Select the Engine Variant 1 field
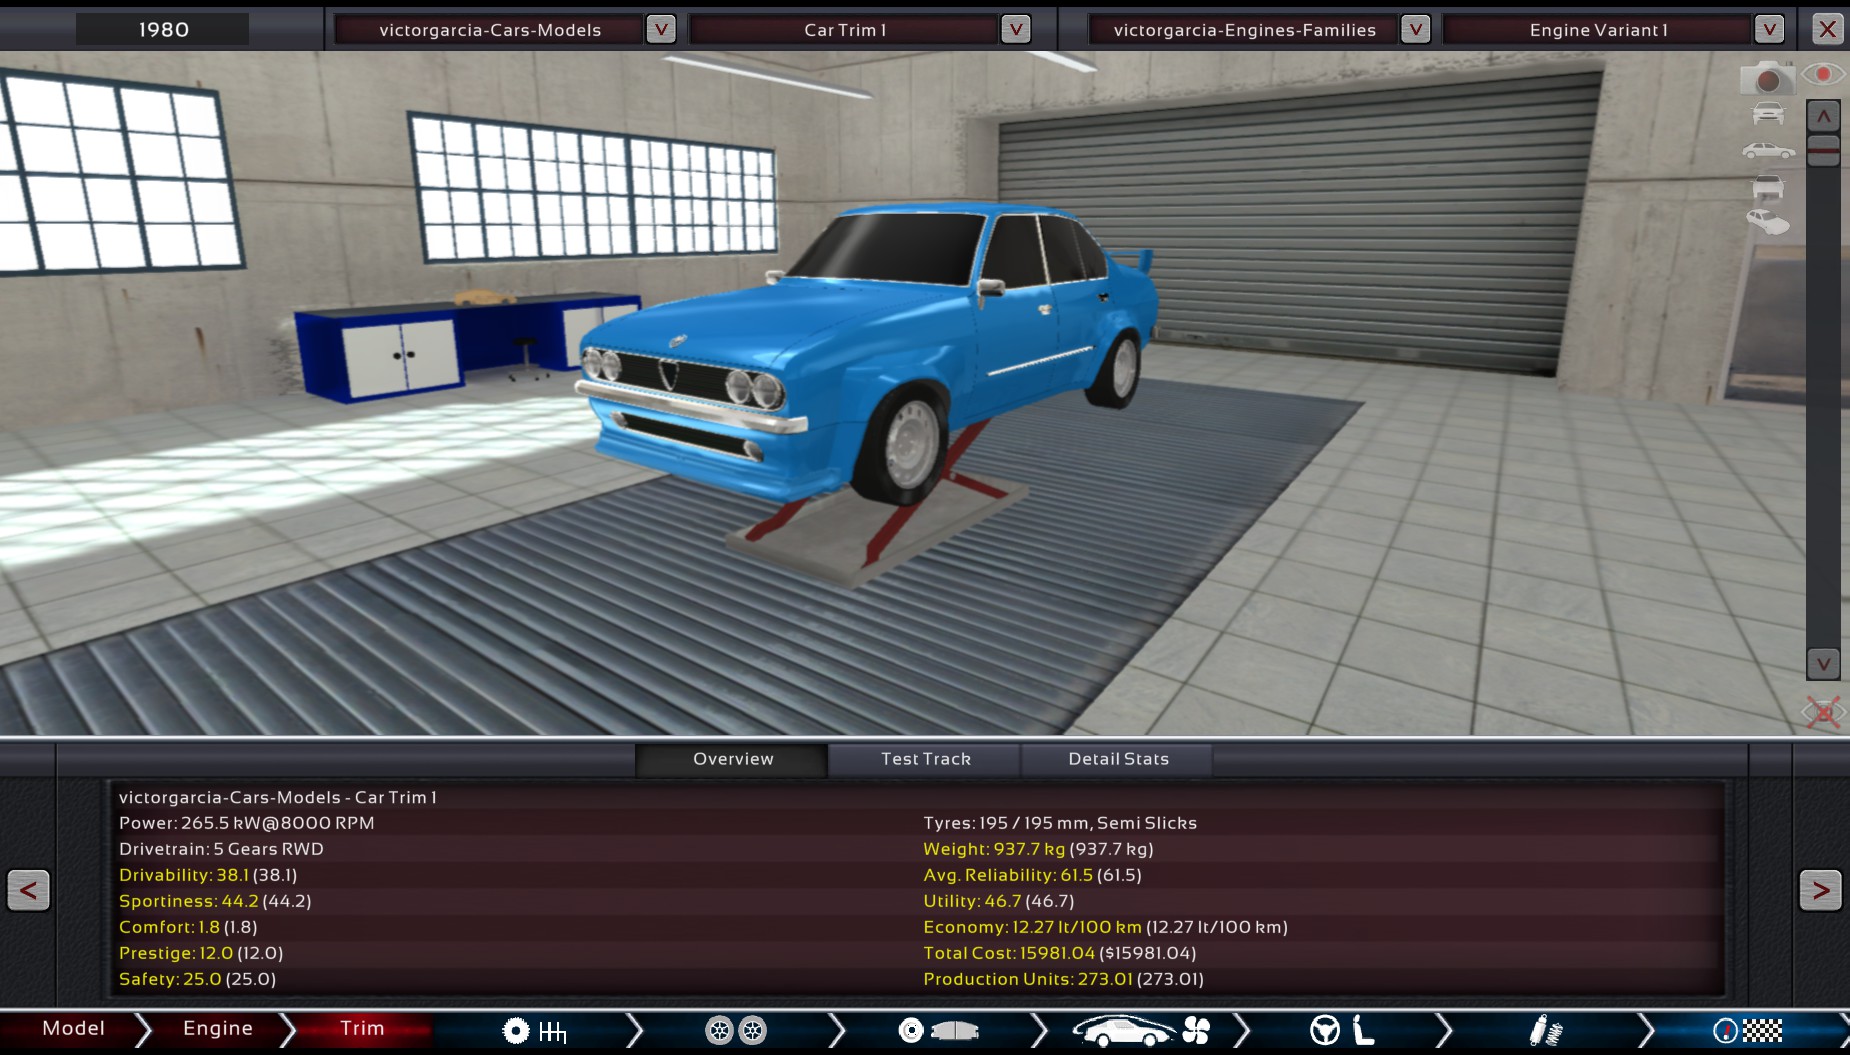The height and width of the screenshot is (1055, 1850). click(1598, 29)
